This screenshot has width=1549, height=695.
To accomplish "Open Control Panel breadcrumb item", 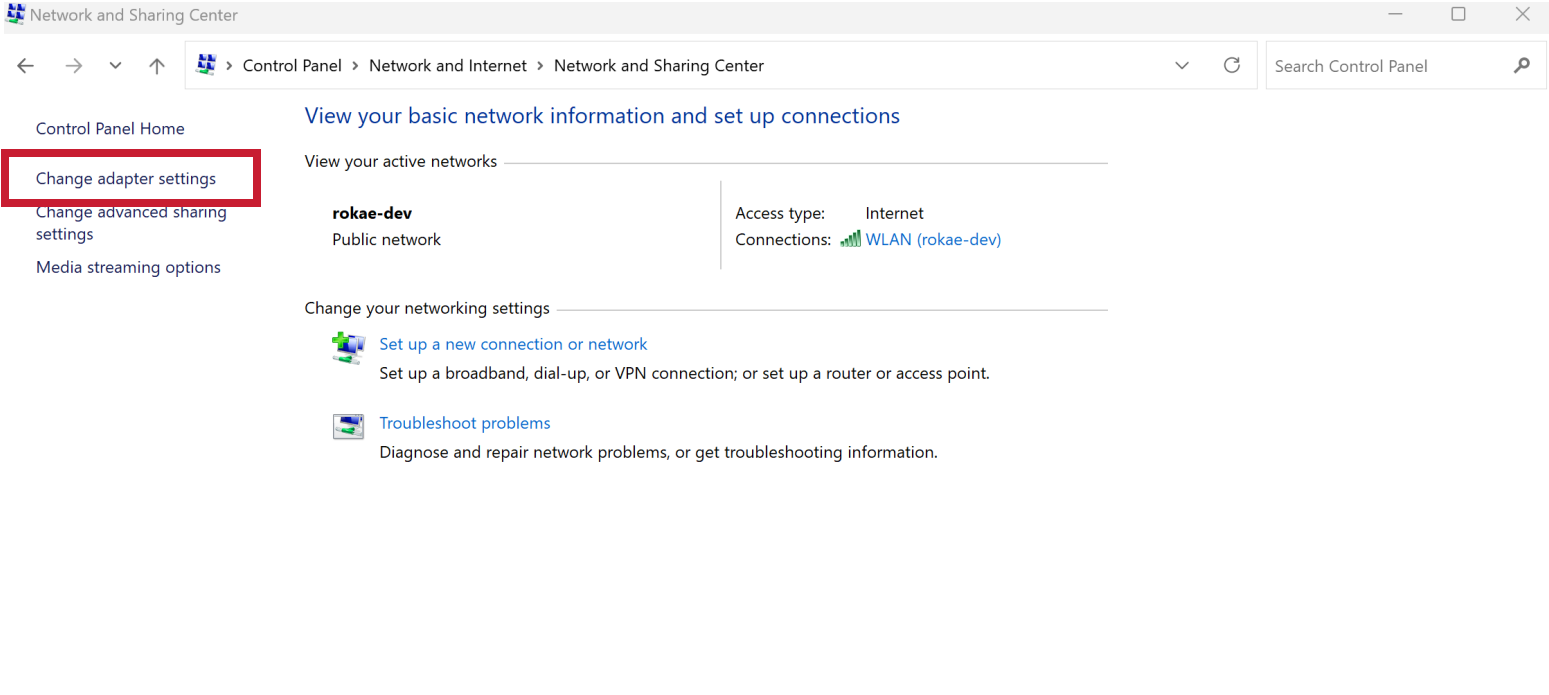I will (292, 66).
